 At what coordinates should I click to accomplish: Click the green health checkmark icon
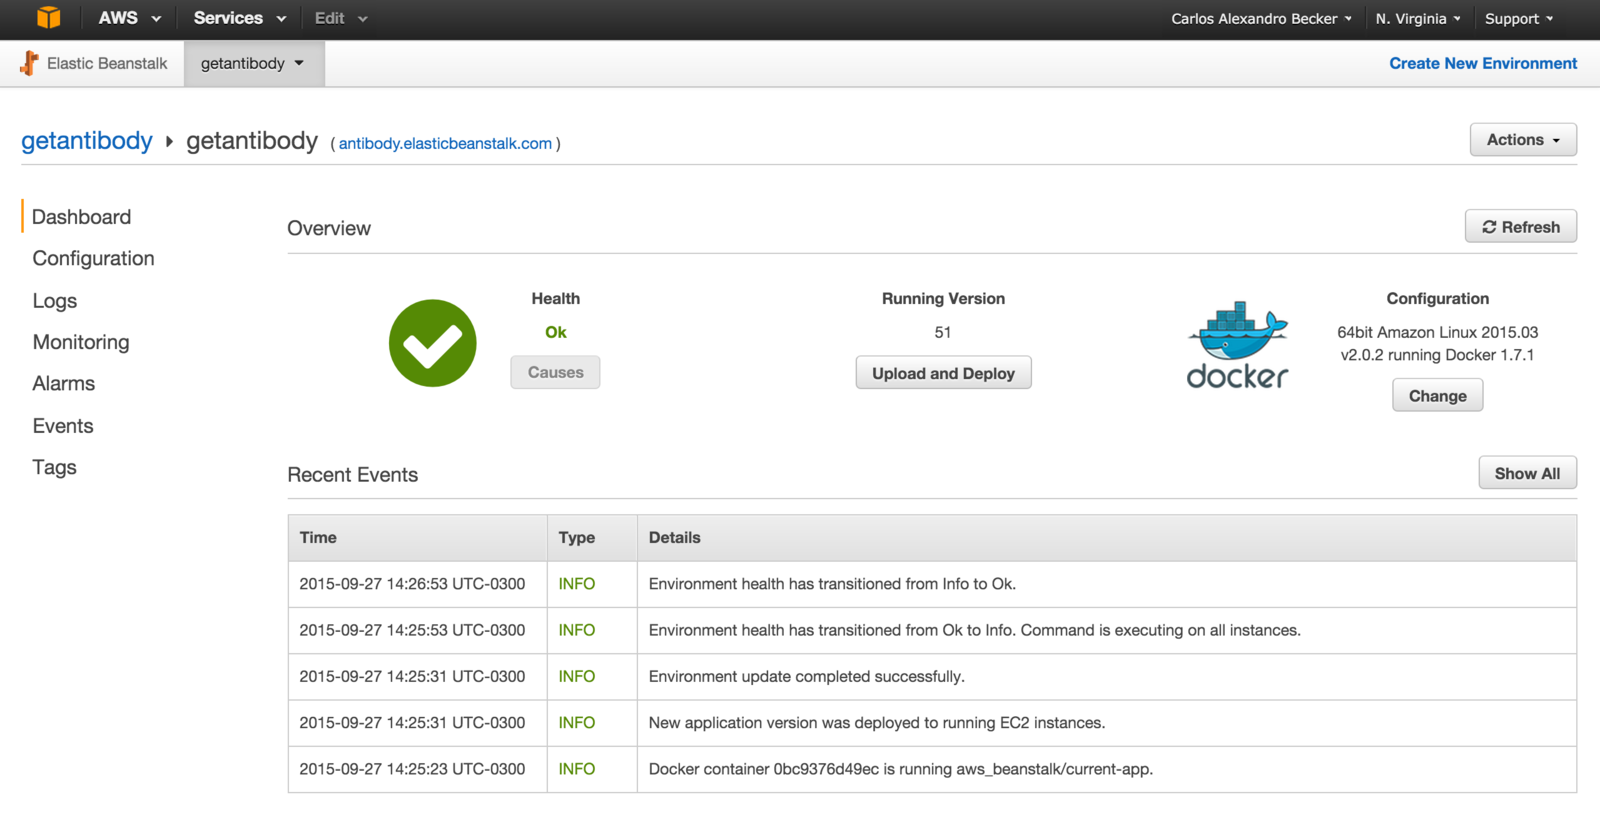point(433,343)
